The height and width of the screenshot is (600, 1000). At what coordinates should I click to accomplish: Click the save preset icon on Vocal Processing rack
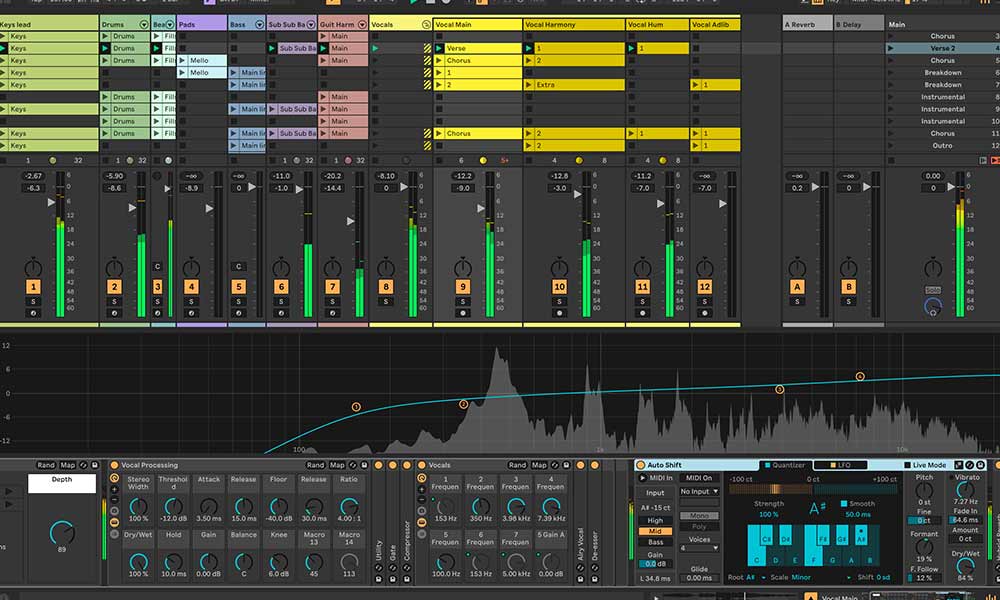362,463
